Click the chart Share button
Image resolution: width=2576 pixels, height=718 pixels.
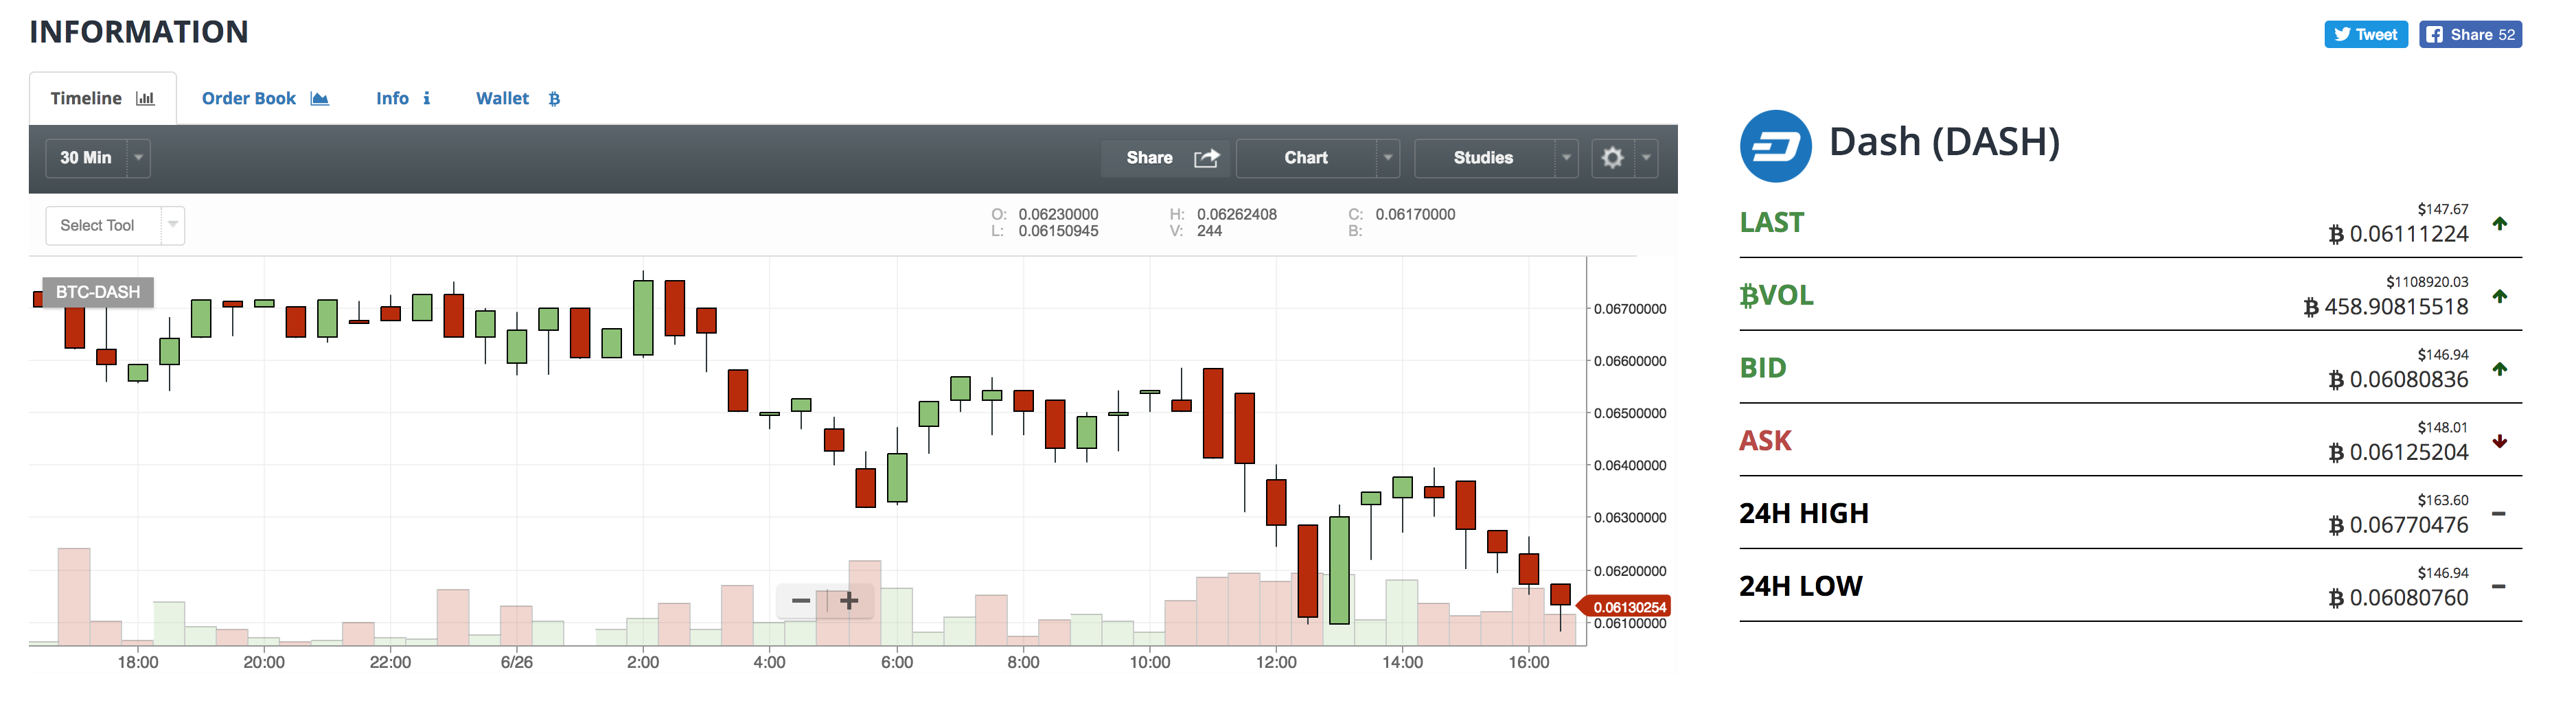[1166, 158]
